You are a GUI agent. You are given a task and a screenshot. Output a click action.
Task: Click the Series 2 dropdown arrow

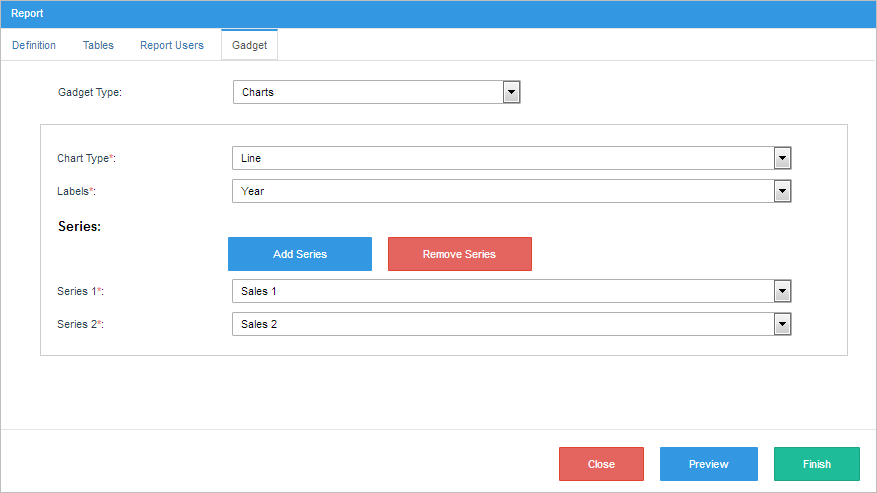(x=783, y=324)
